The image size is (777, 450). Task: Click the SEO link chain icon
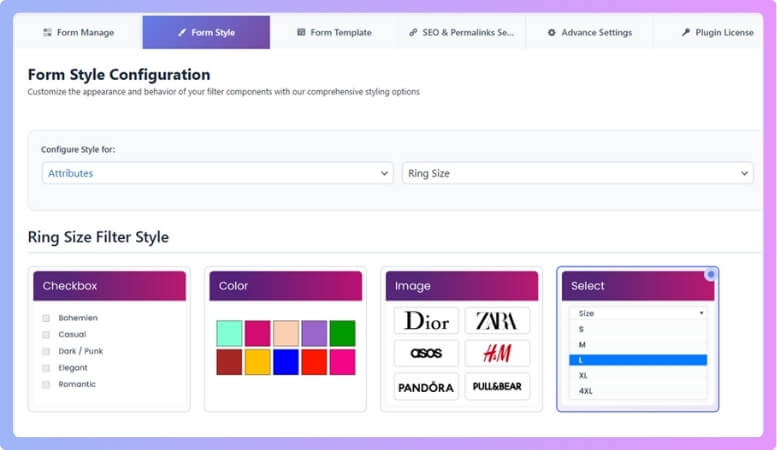(413, 32)
